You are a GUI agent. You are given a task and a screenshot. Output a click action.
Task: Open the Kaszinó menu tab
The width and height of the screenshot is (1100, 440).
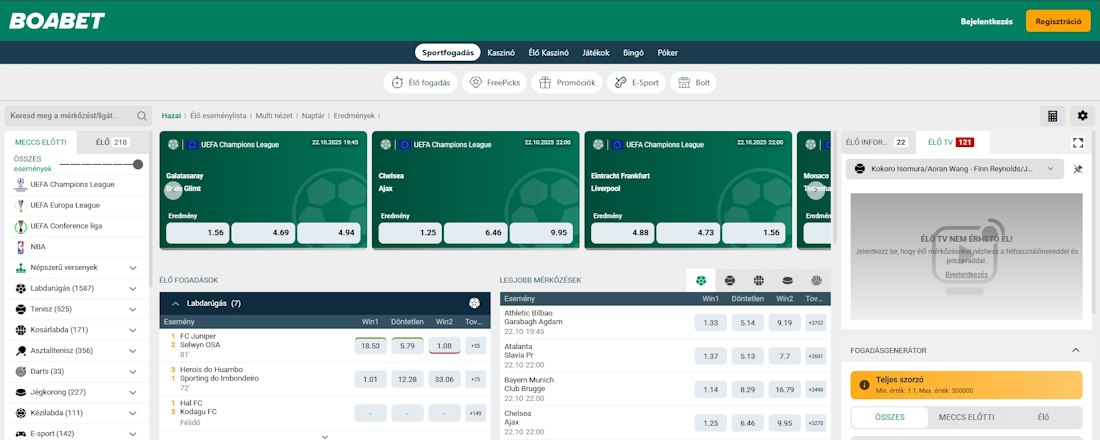pyautogui.click(x=501, y=52)
